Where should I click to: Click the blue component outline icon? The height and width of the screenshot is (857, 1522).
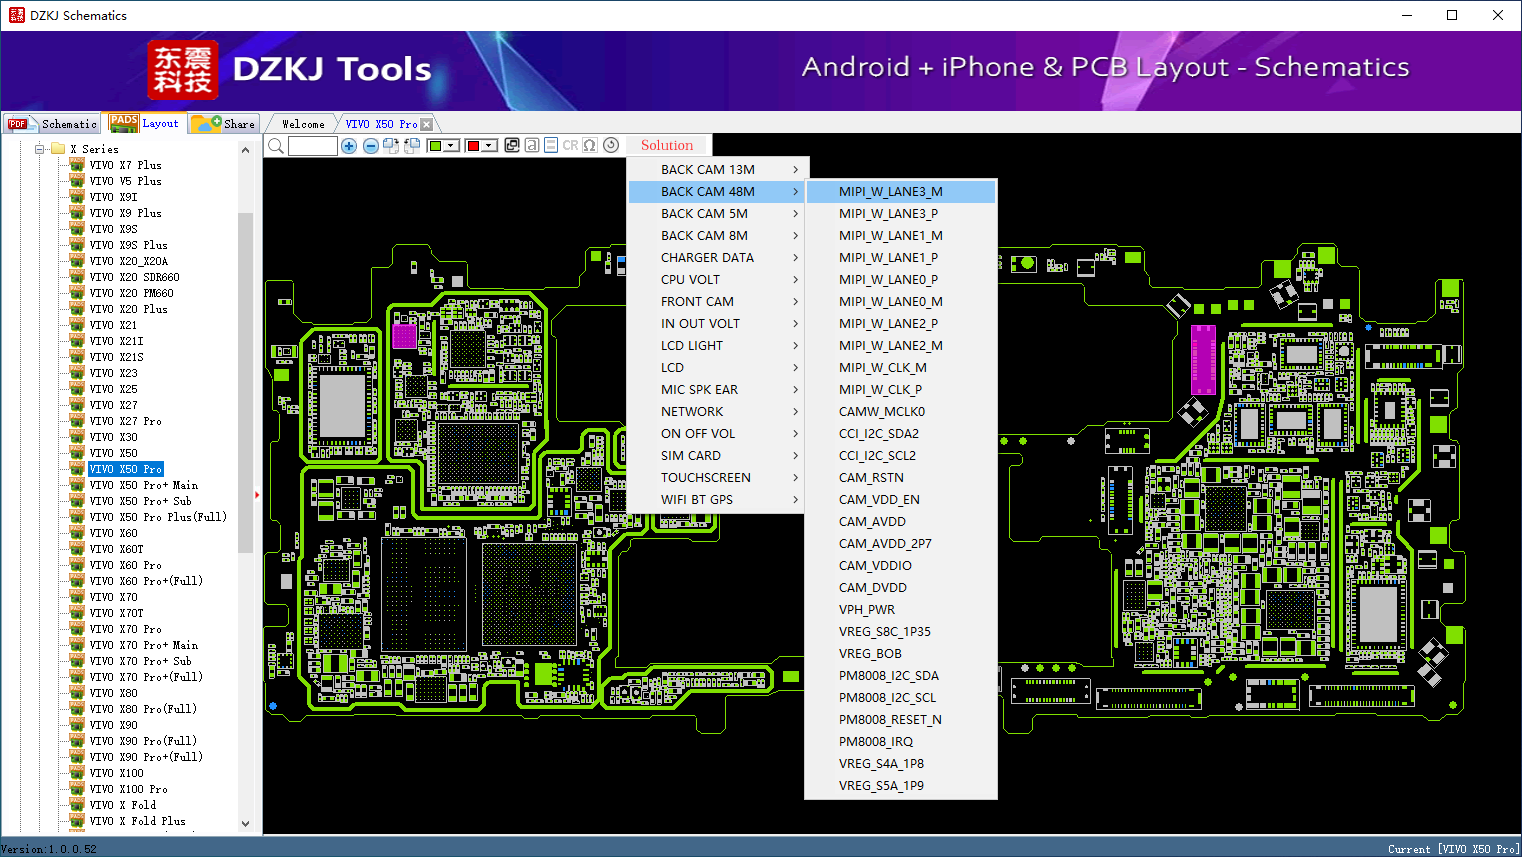tap(551, 145)
